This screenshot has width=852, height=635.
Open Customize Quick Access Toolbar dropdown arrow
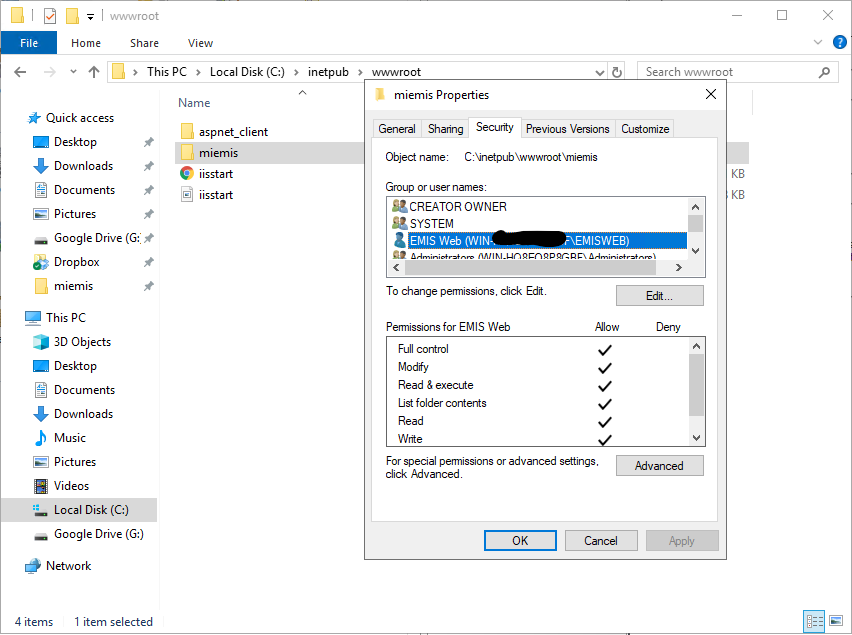90,17
